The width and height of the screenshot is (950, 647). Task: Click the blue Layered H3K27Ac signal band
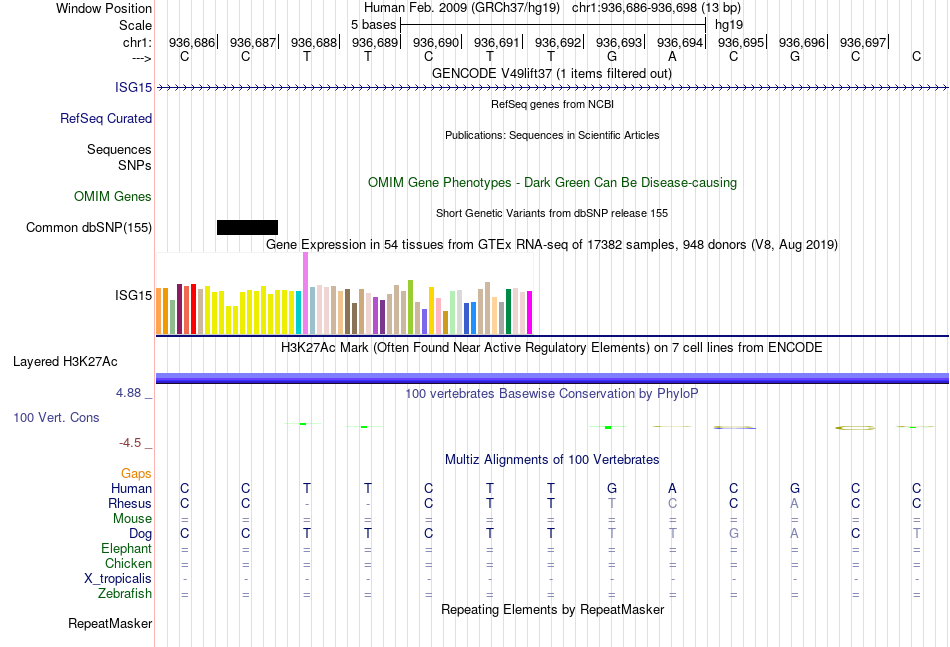552,378
